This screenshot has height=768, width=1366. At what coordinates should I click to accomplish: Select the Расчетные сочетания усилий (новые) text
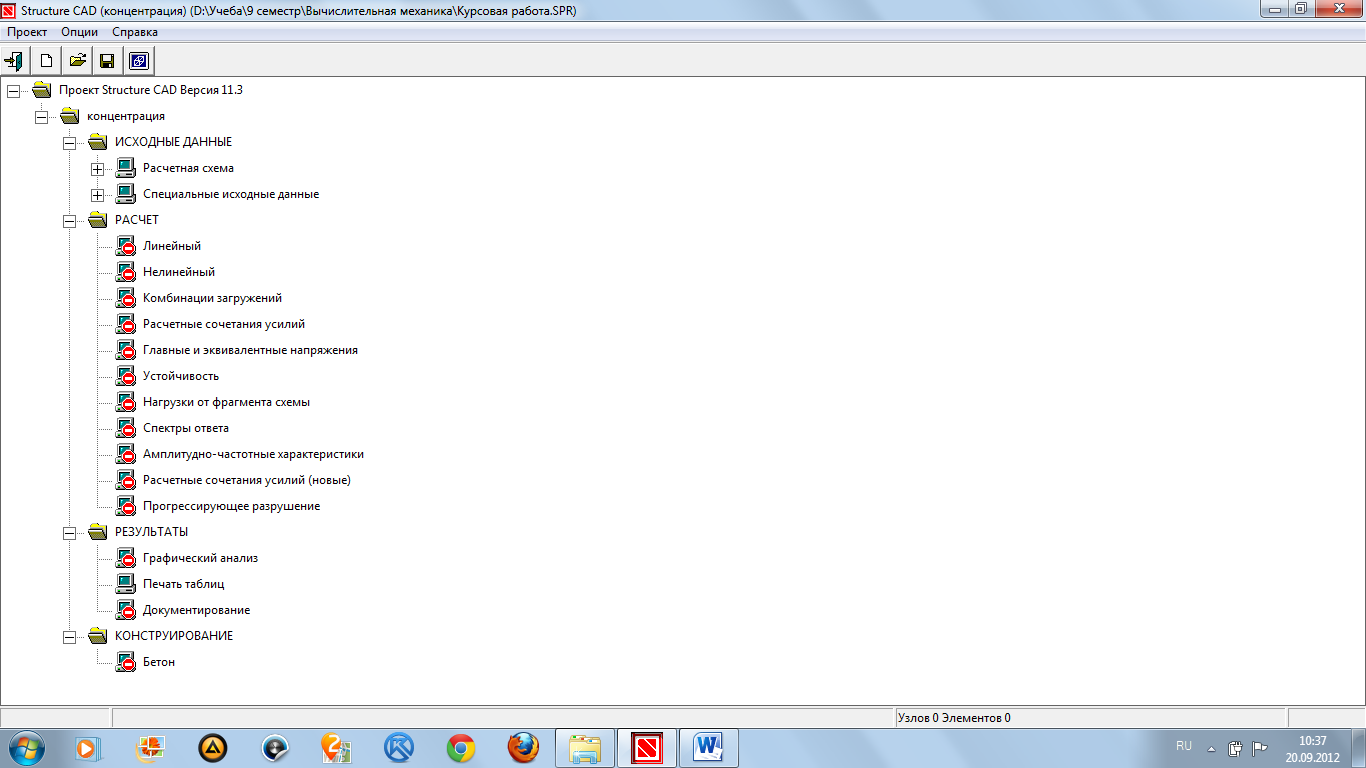point(247,480)
